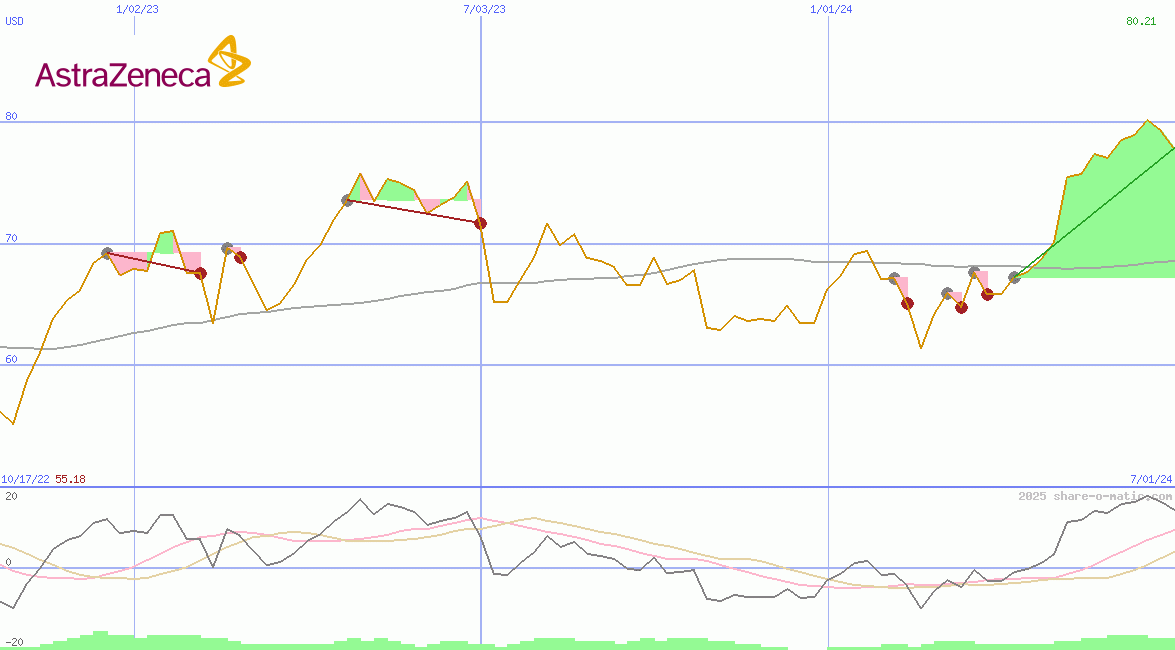Click the 80.21 latest price label
This screenshot has width=1175, height=650.
tap(1140, 20)
